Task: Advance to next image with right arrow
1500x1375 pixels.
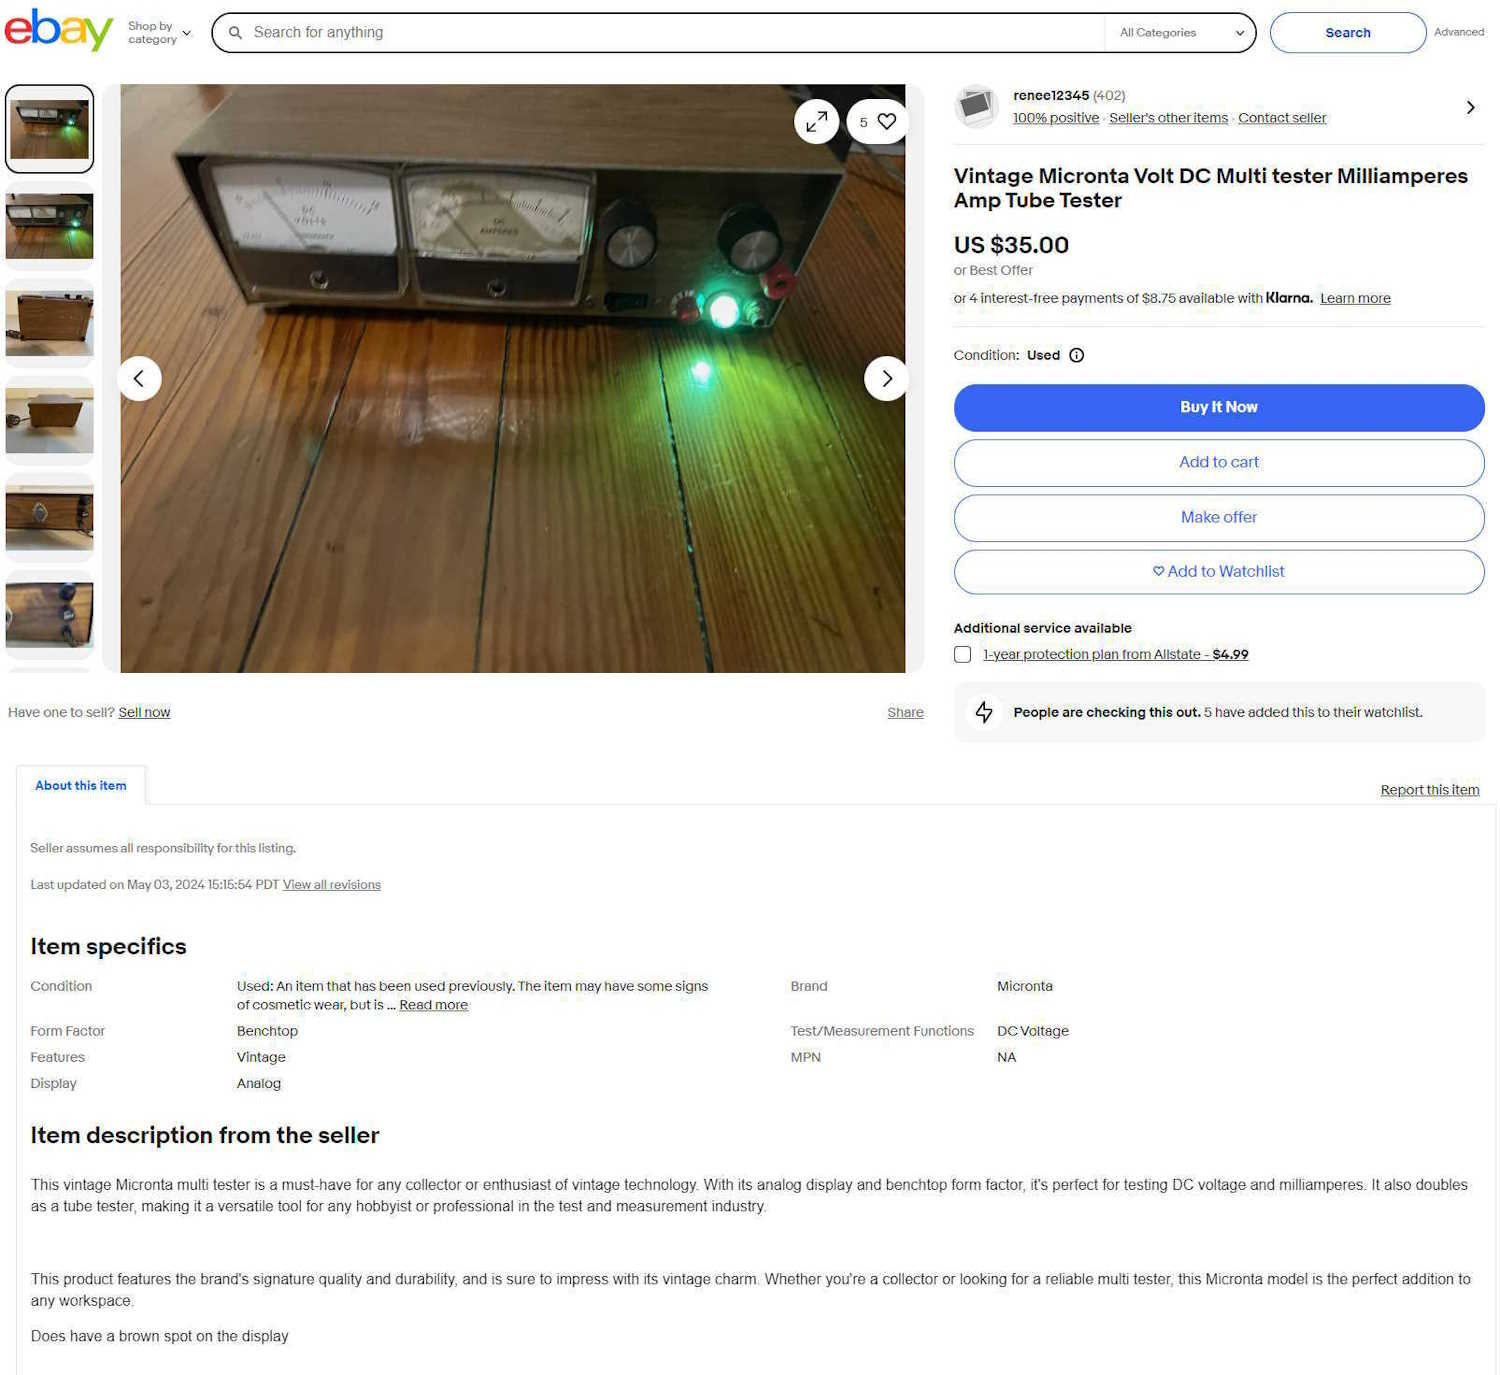Action: (886, 379)
